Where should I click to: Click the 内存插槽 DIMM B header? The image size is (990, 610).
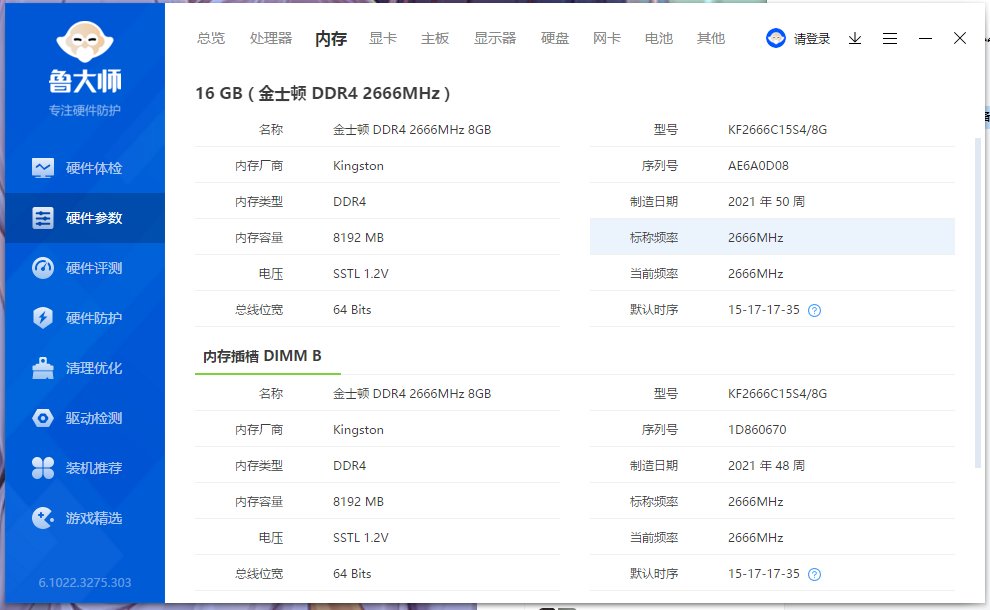[x=262, y=356]
